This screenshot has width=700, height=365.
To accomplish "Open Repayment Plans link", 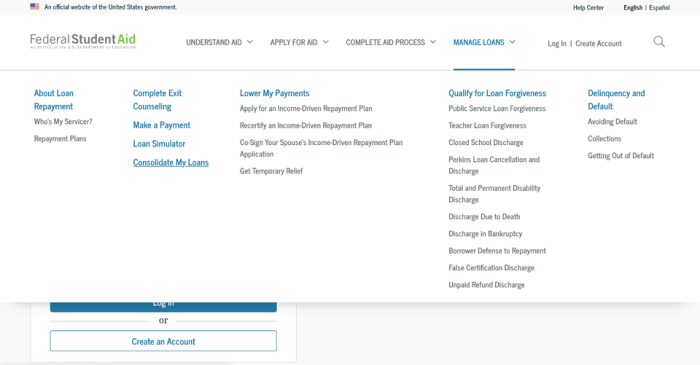I will pos(60,138).
